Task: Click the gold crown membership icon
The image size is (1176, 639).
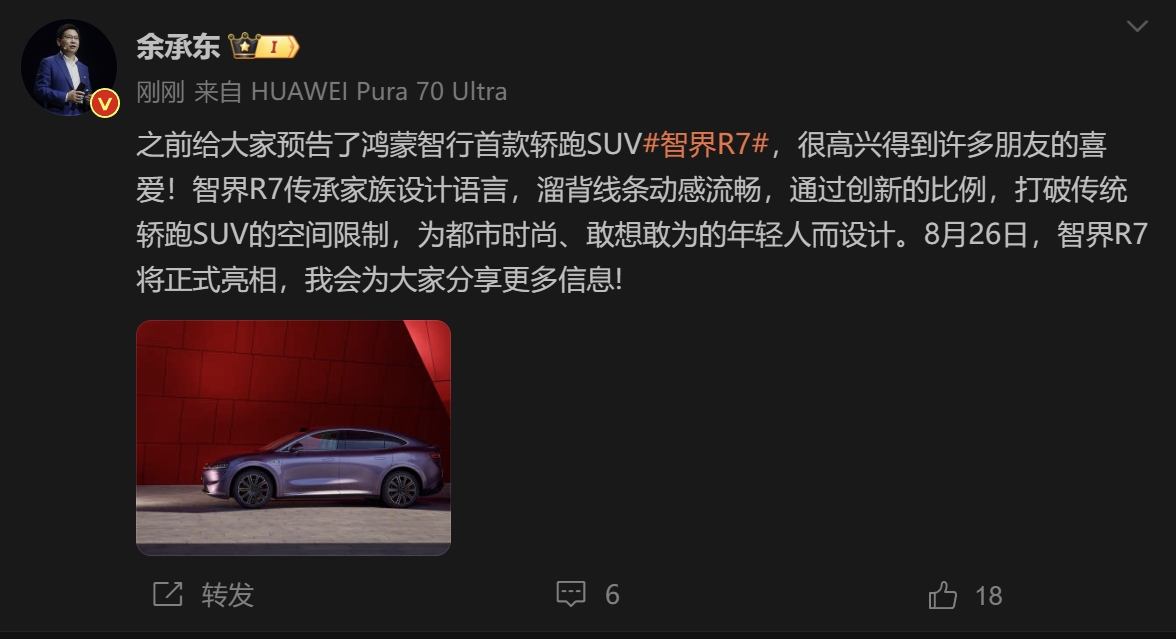Action: click(244, 46)
